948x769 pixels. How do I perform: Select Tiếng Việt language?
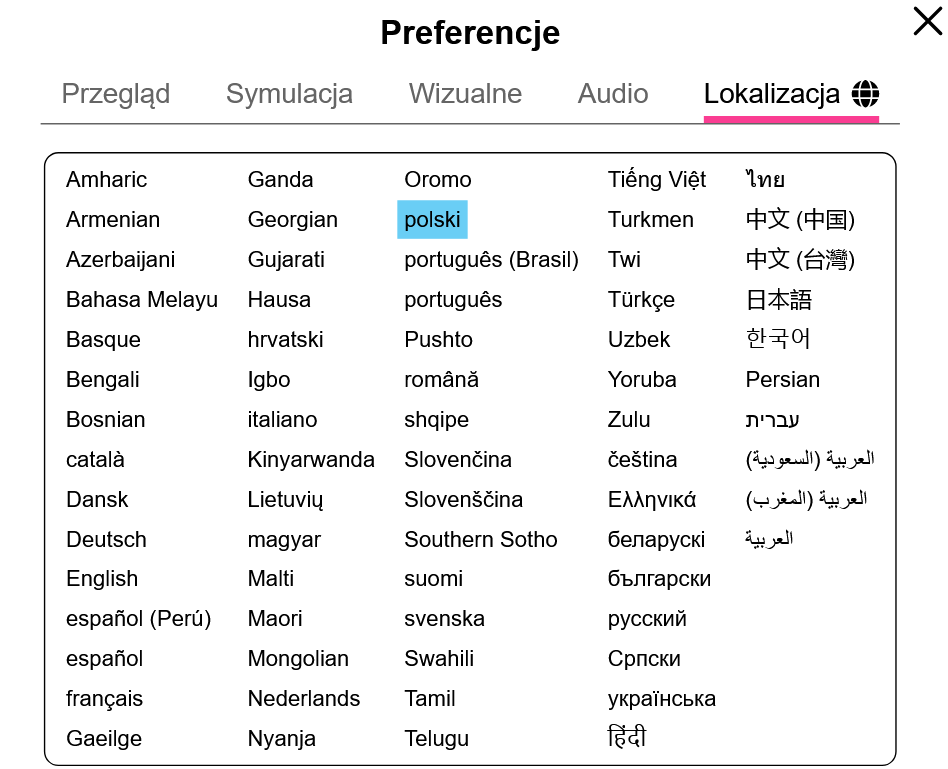coord(657,180)
